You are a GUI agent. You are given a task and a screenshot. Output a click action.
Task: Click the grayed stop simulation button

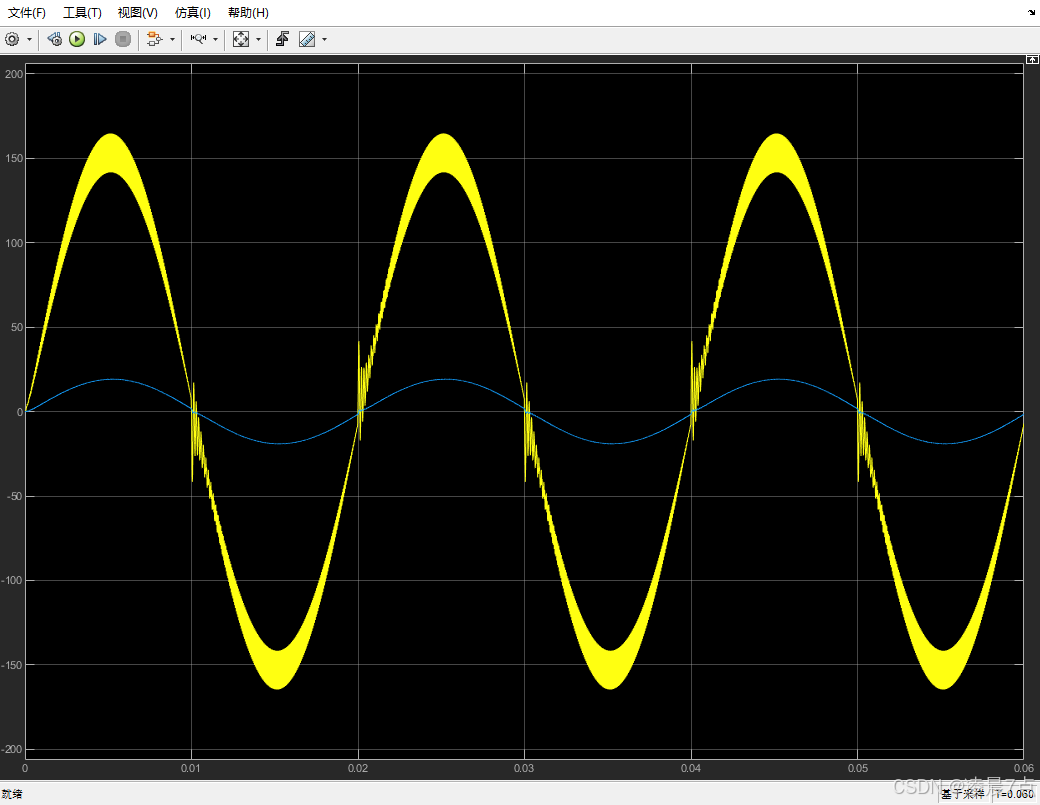(x=123, y=40)
